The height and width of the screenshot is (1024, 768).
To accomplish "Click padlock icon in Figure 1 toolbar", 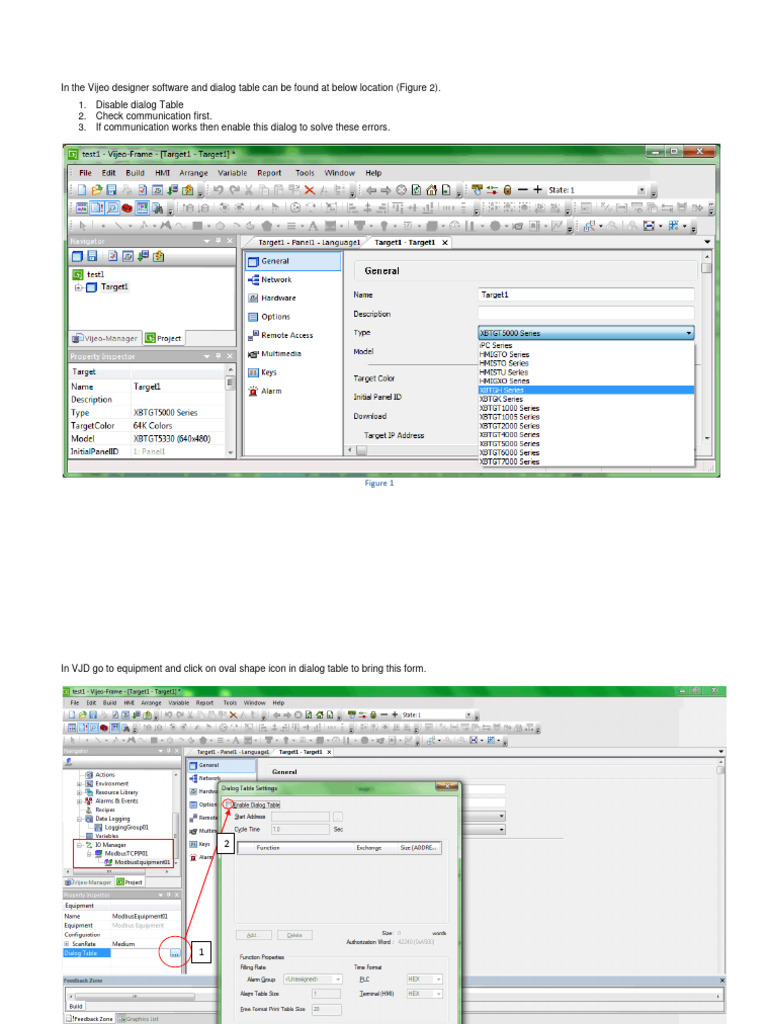I will (x=507, y=190).
